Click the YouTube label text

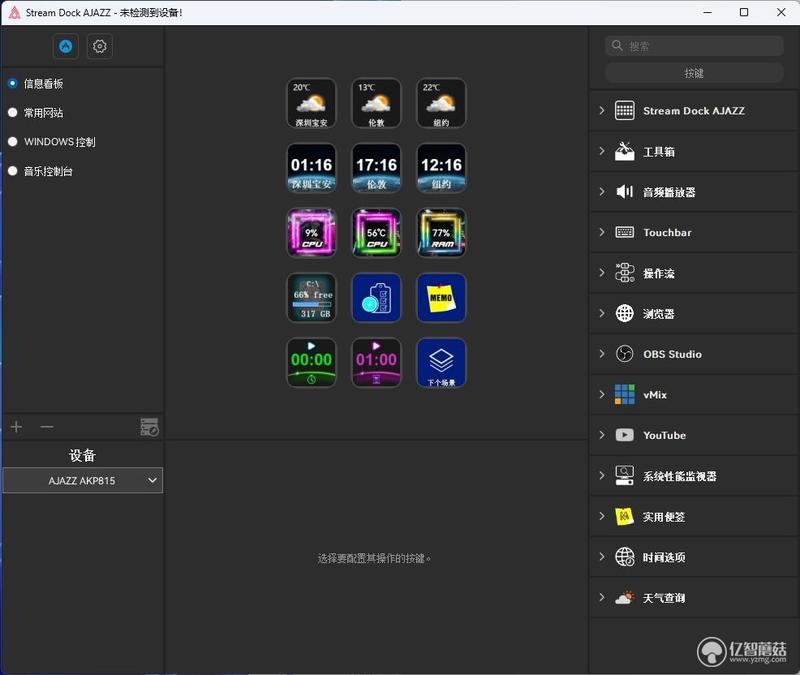click(664, 435)
